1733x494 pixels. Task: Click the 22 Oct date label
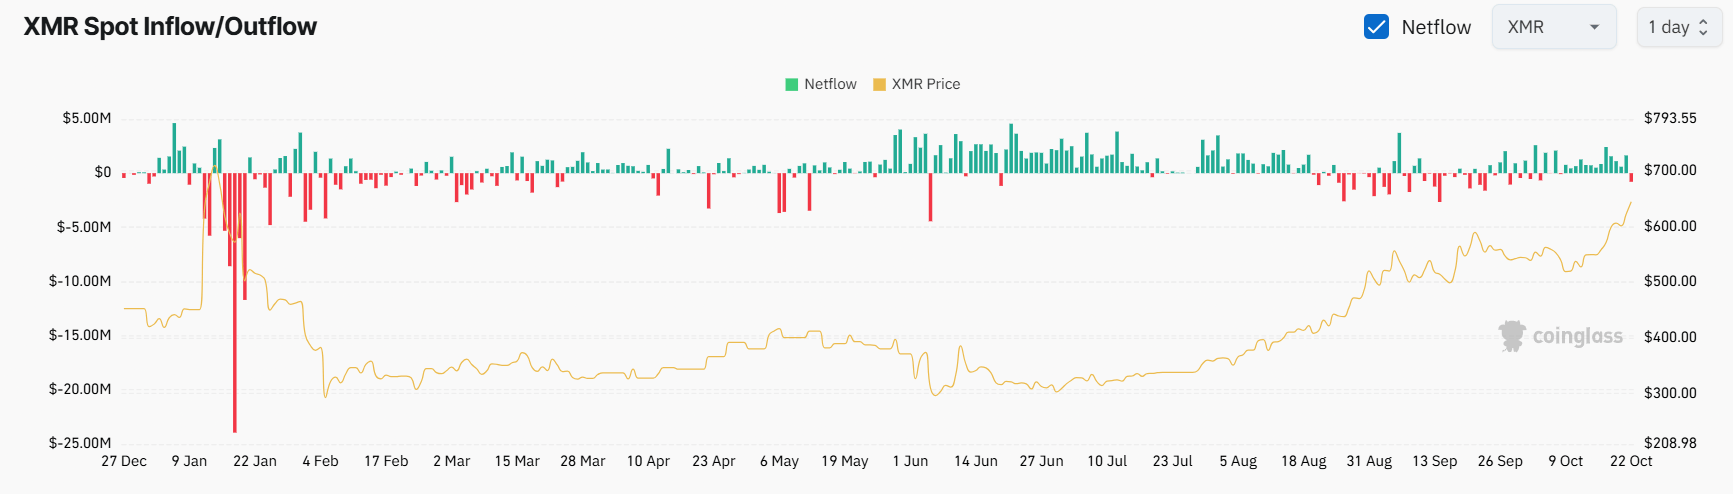(1631, 461)
